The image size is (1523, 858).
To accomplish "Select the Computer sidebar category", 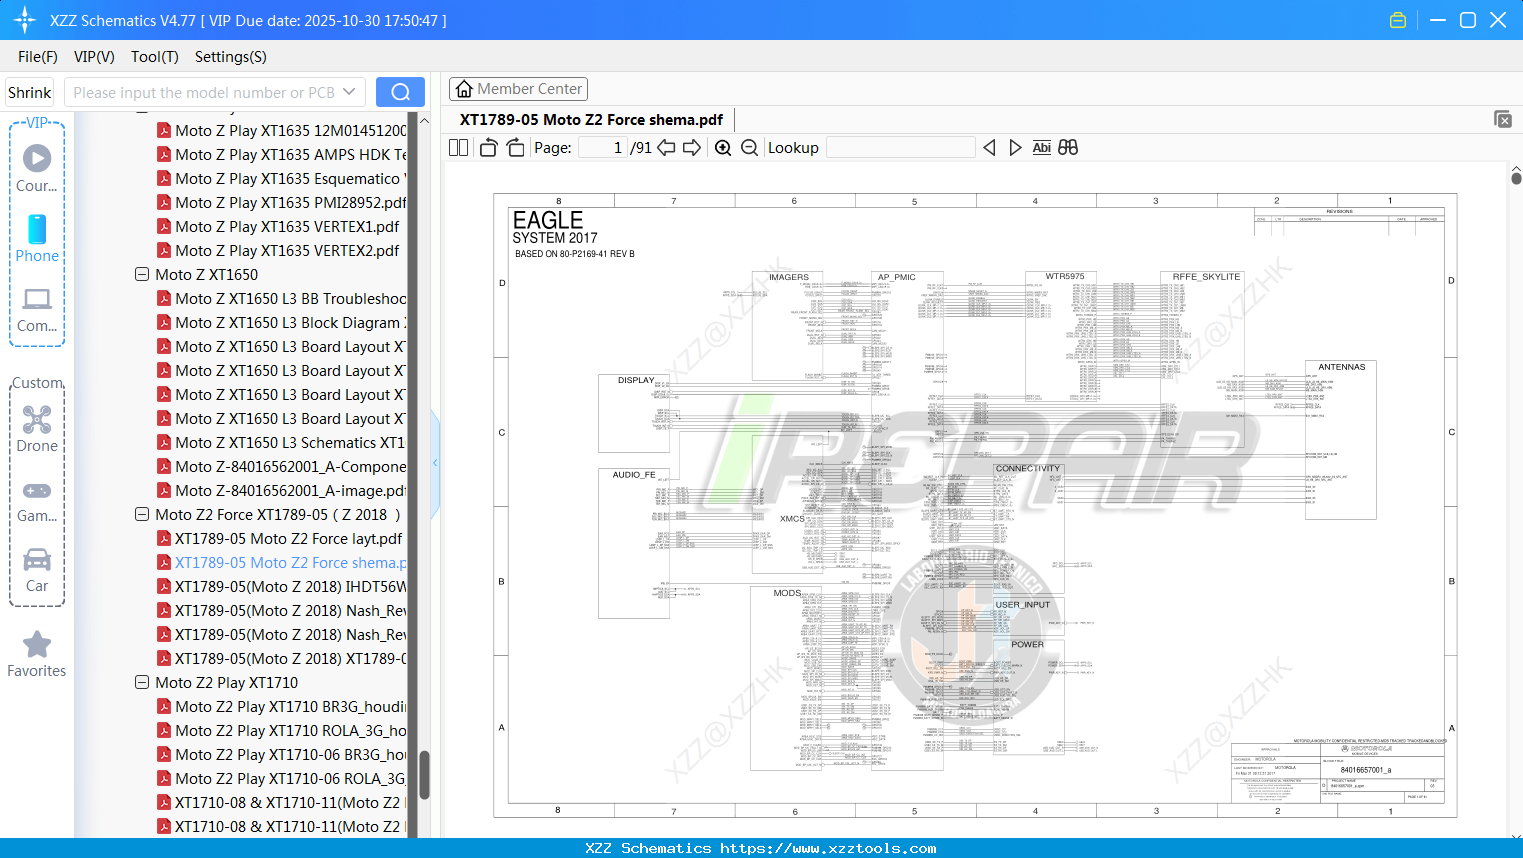I will (37, 309).
